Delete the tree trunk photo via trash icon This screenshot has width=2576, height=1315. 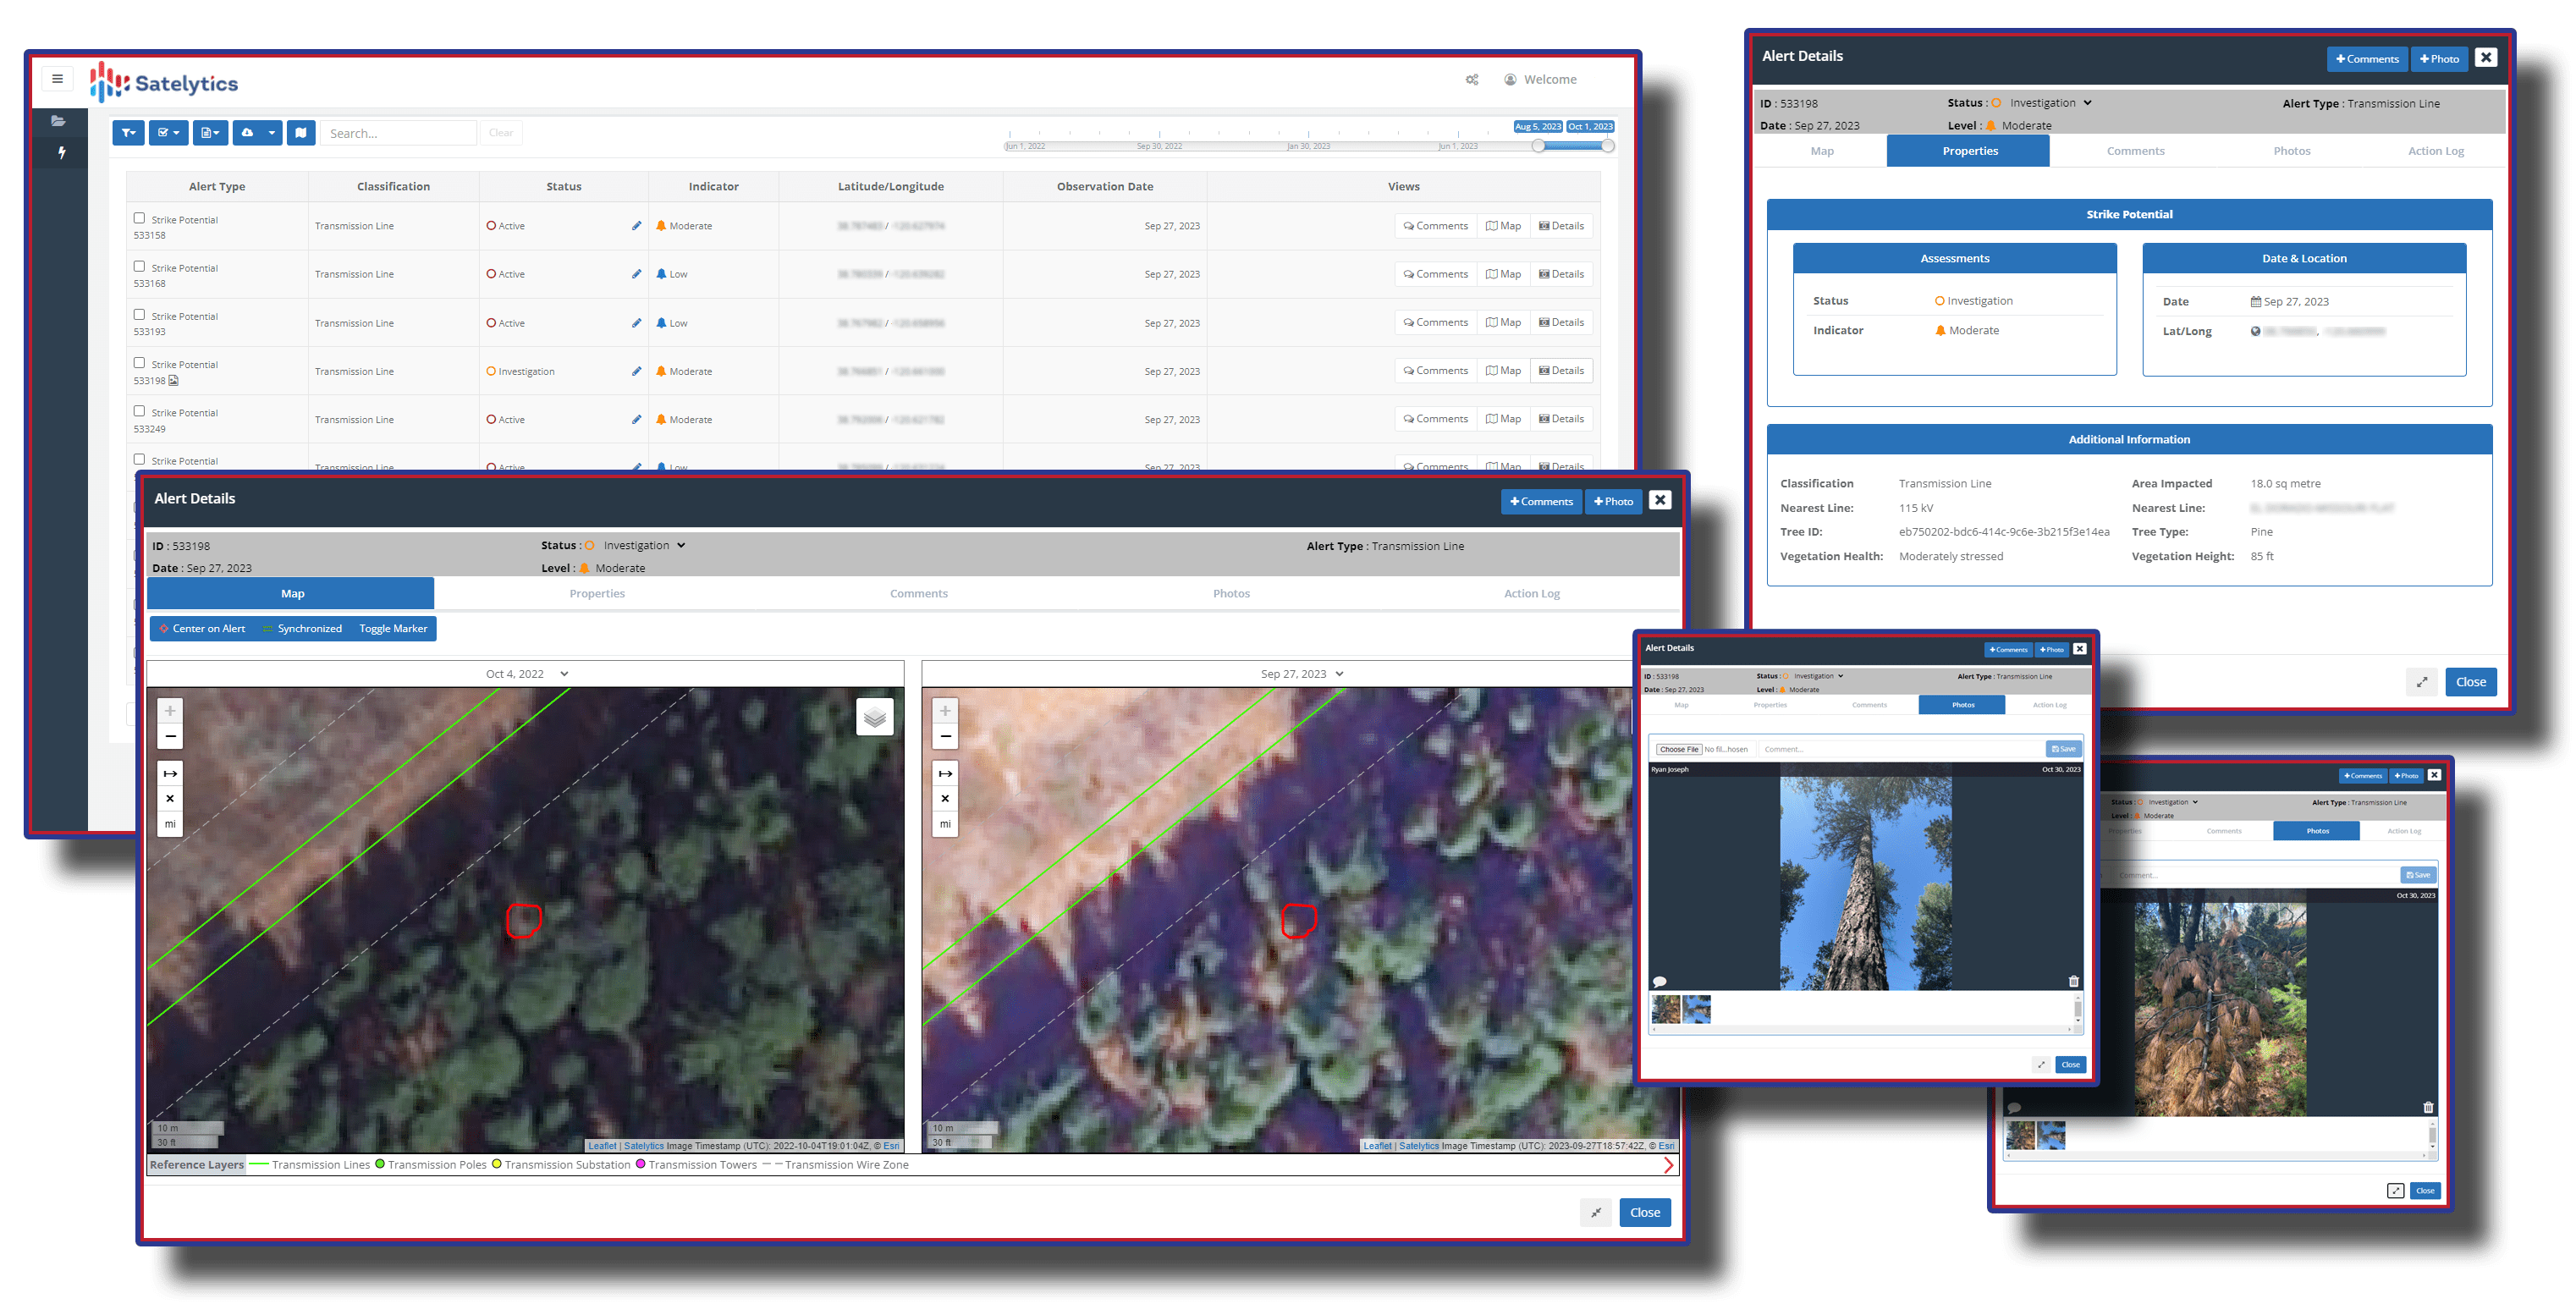click(2073, 981)
